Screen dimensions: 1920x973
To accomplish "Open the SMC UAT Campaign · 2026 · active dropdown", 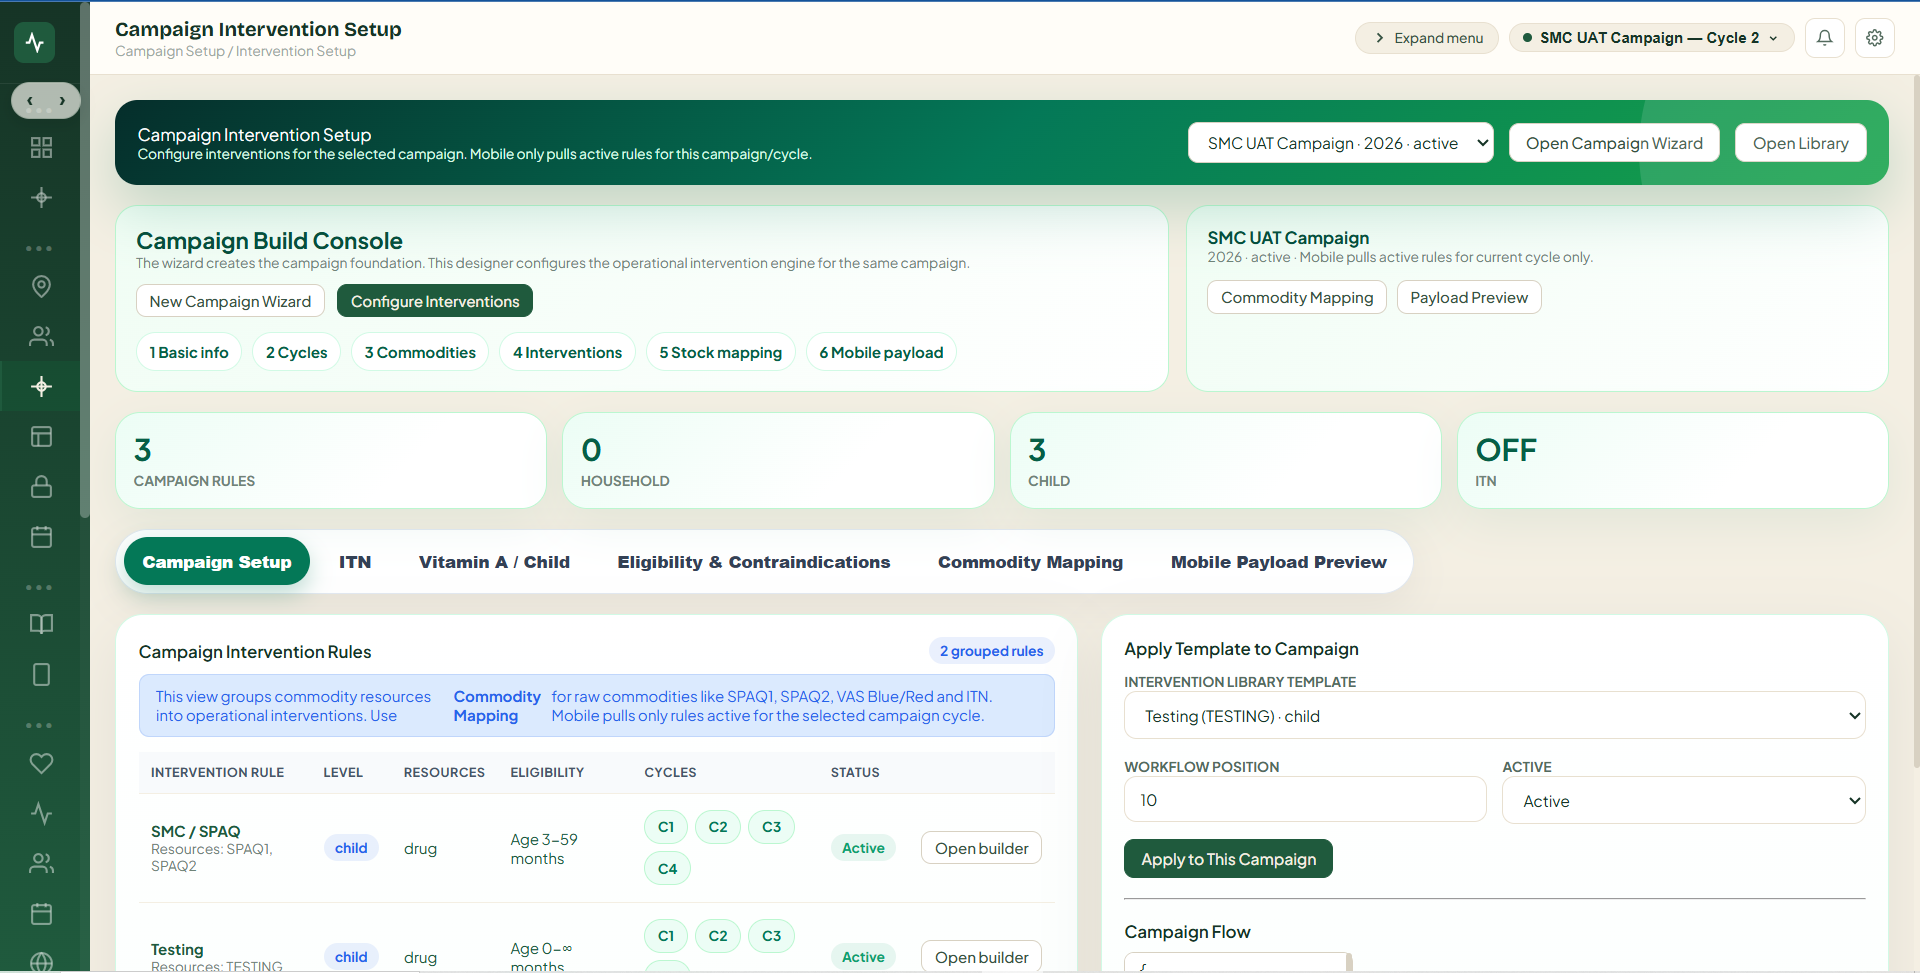I will coord(1340,143).
